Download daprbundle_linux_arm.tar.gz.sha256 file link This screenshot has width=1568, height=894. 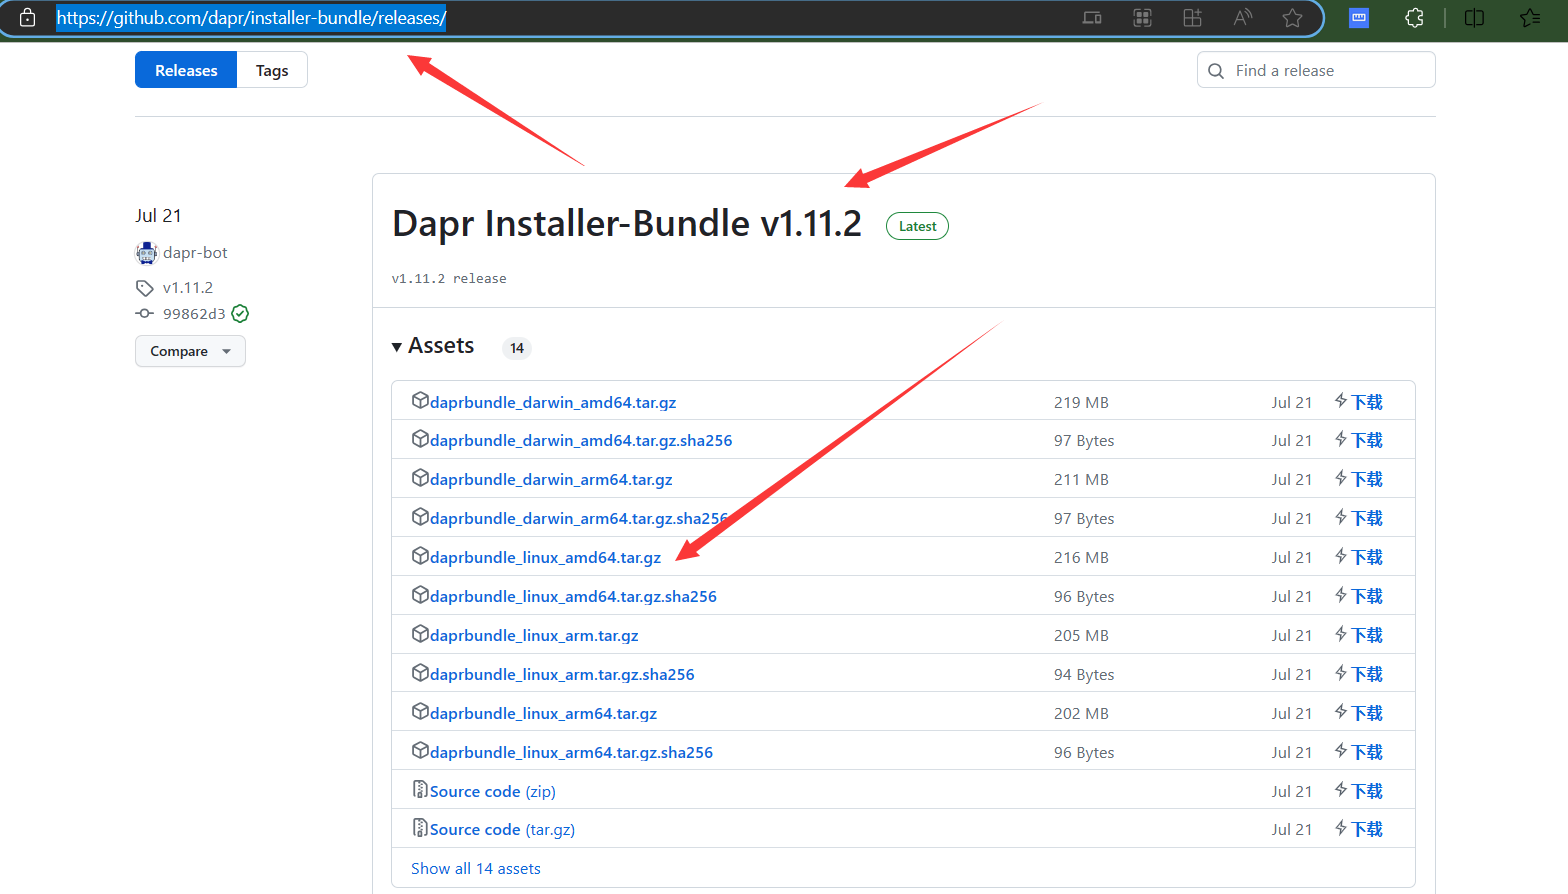[562, 675]
